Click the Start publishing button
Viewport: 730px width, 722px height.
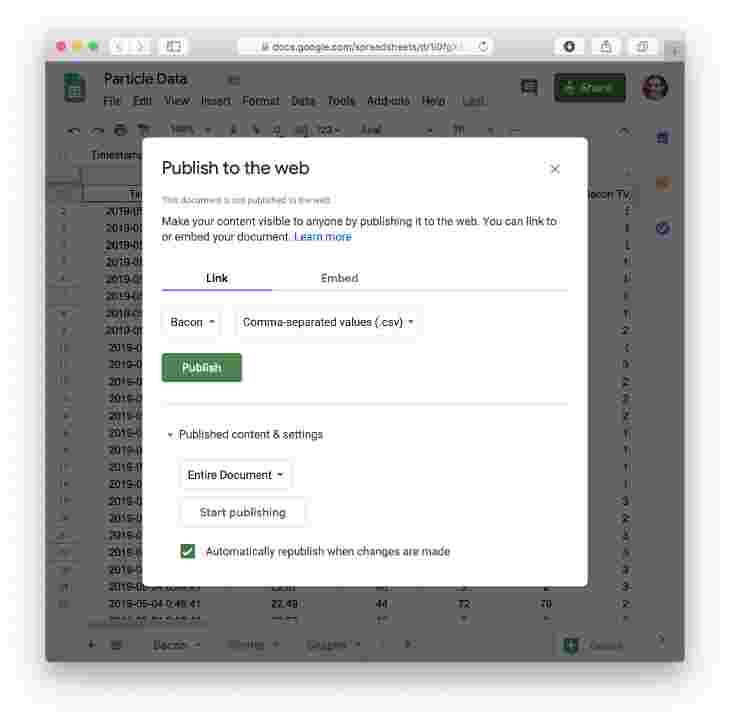click(x=243, y=513)
